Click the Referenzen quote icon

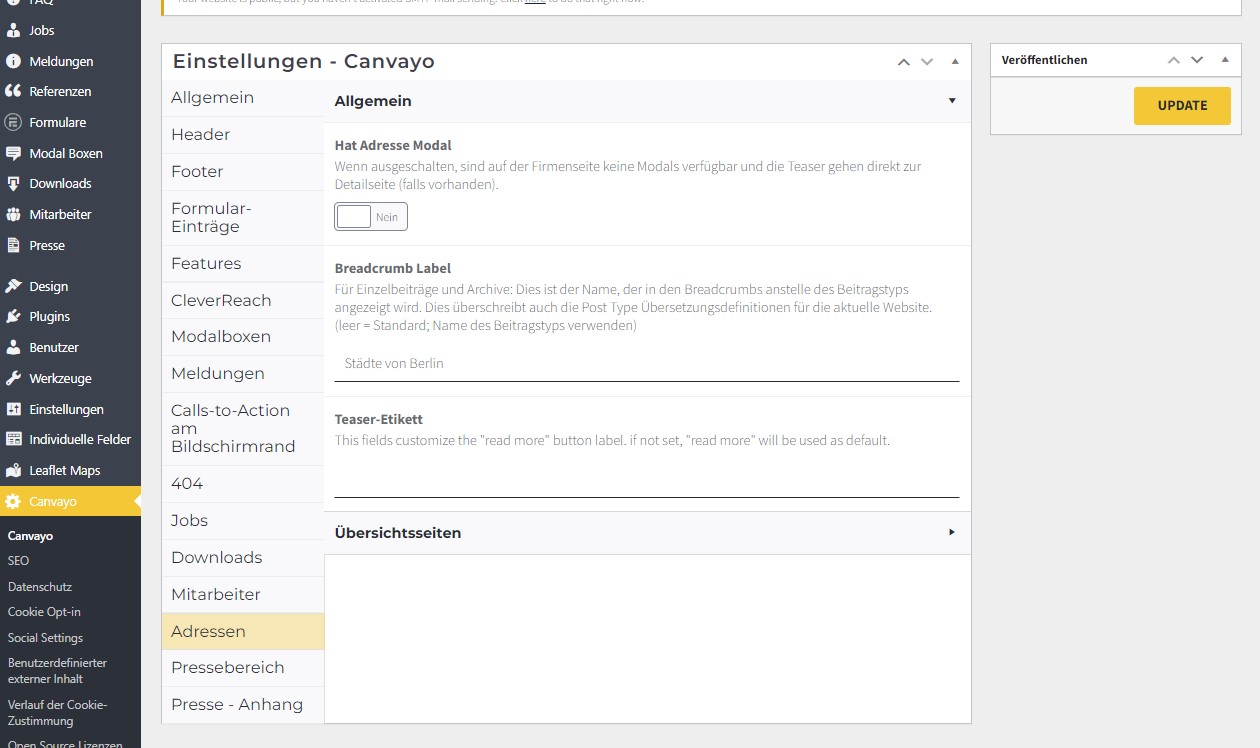tap(13, 92)
